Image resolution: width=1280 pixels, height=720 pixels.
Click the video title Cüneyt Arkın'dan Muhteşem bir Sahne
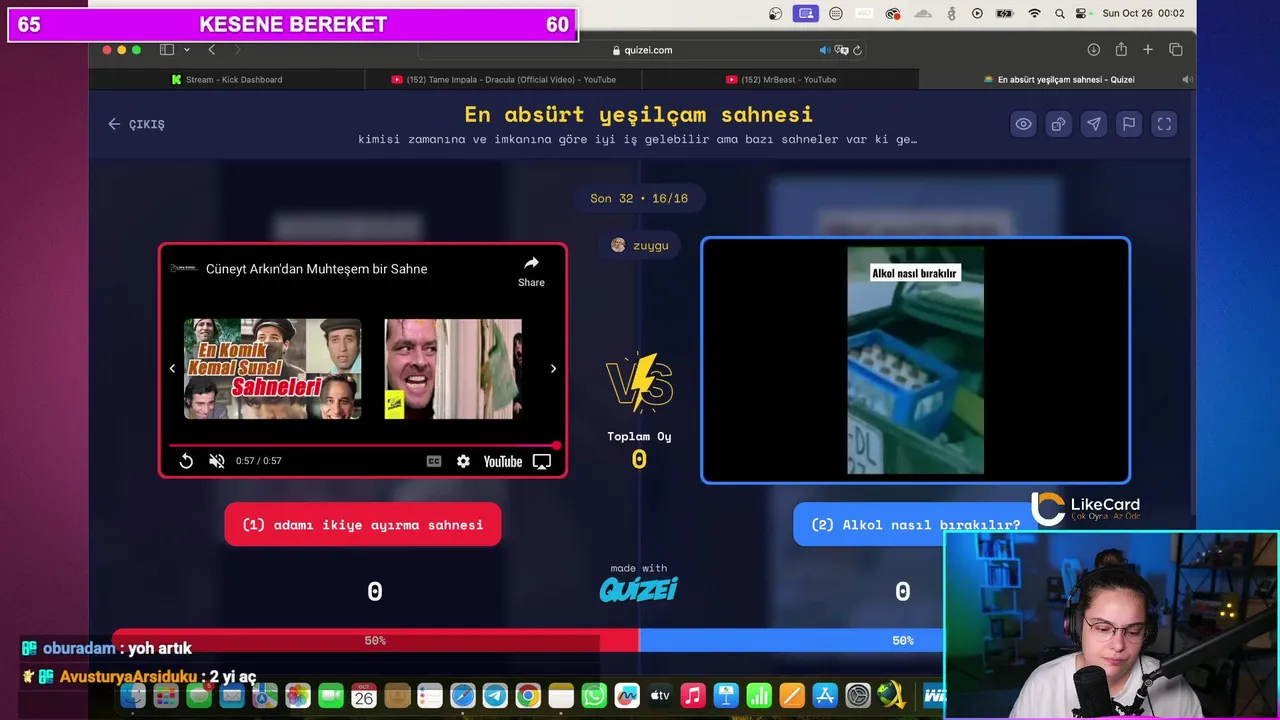[316, 269]
